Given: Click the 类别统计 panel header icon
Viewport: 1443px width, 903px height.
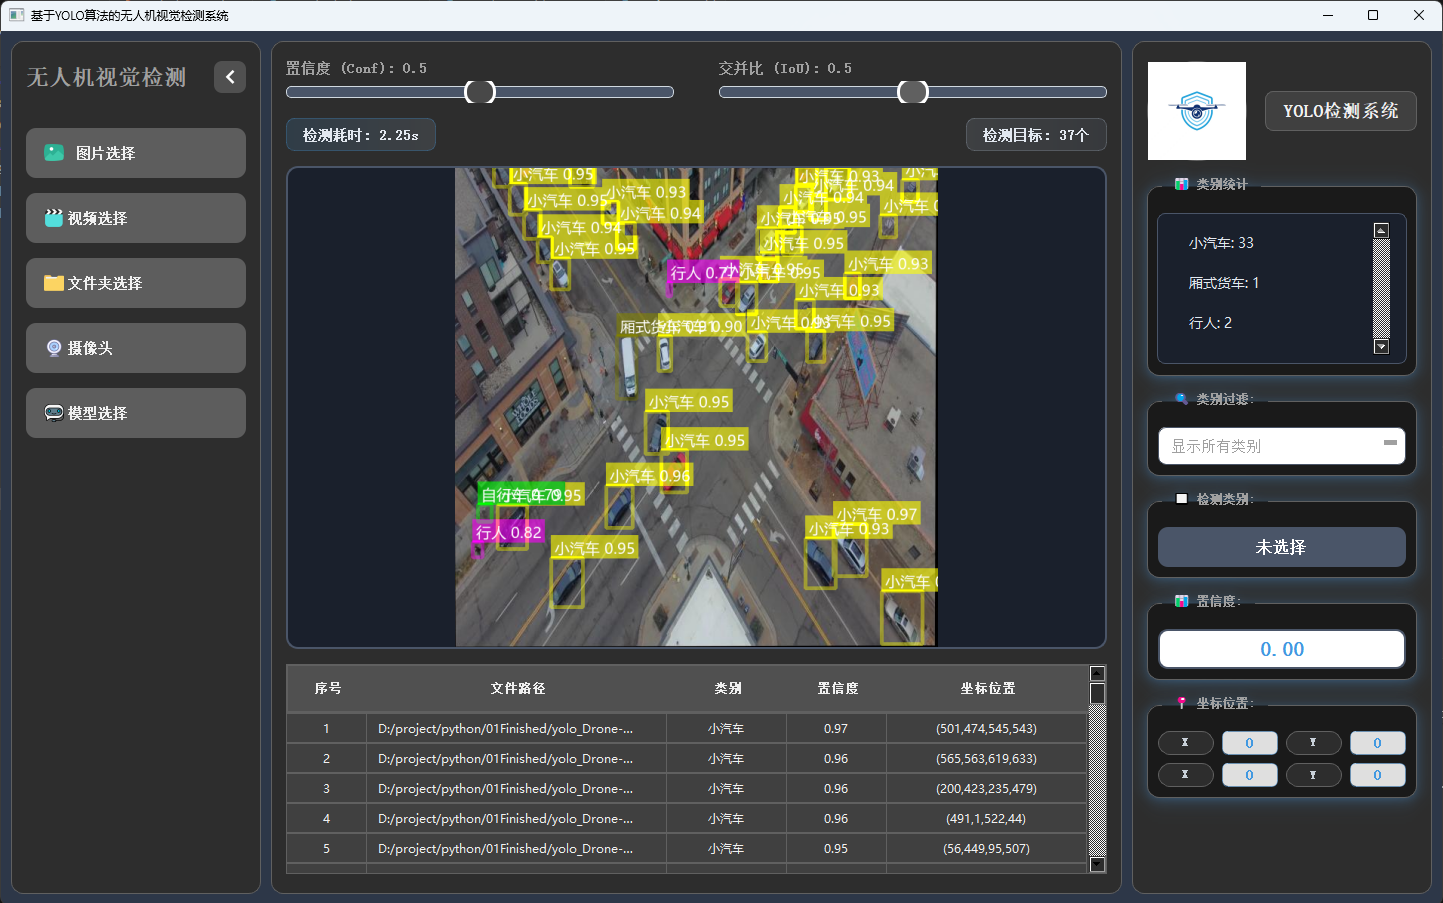Looking at the screenshot, I should [x=1181, y=184].
